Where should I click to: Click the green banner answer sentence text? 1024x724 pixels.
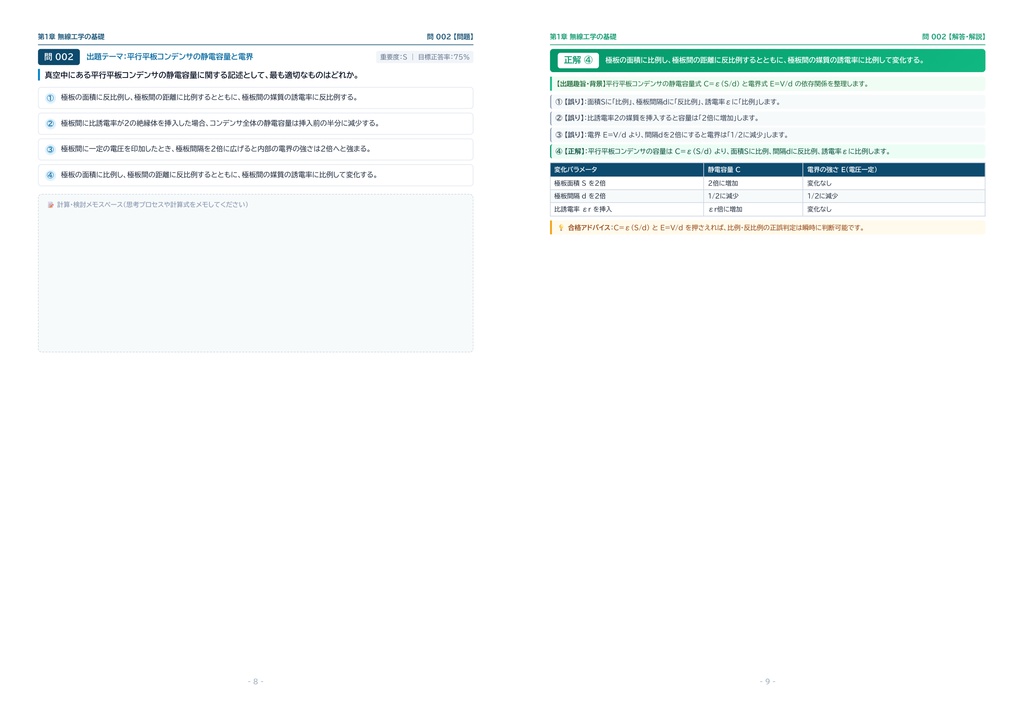pos(764,60)
